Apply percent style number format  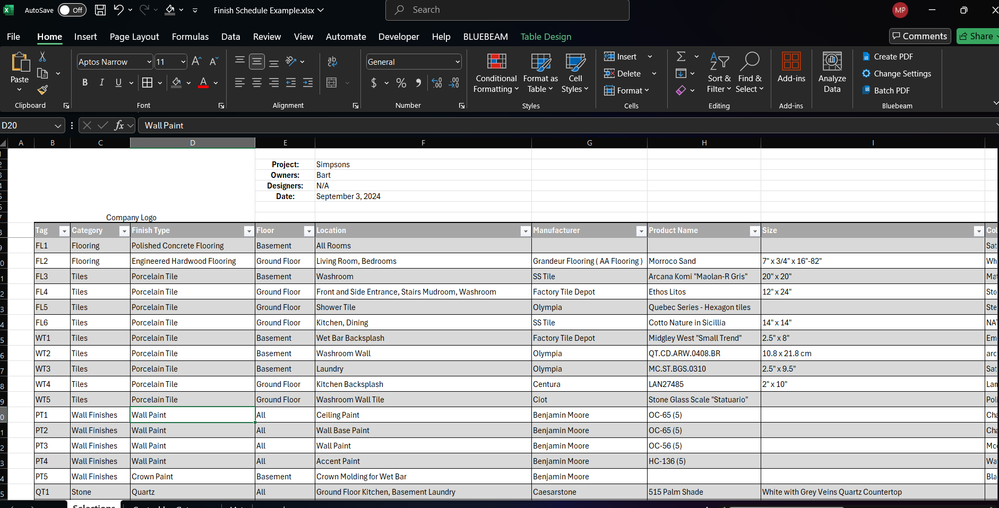click(x=401, y=83)
